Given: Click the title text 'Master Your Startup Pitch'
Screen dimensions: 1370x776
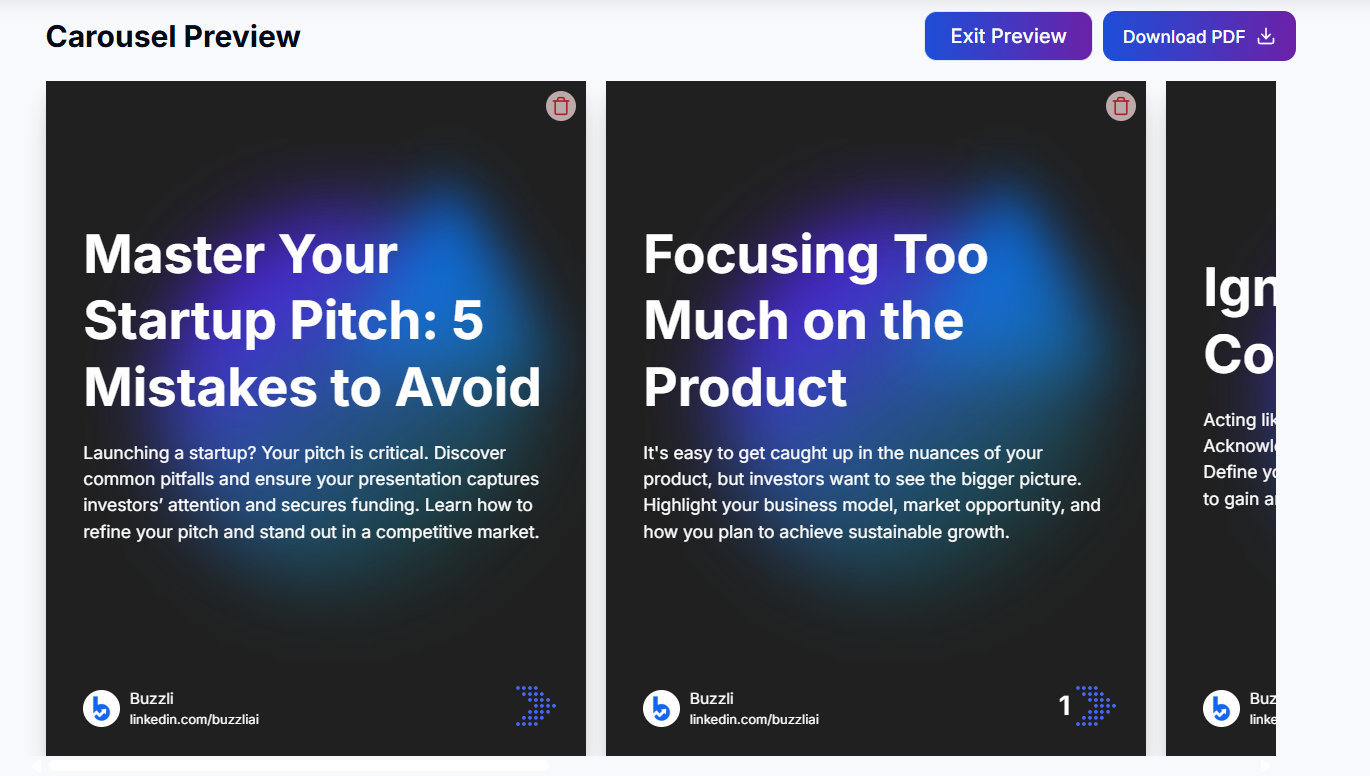Looking at the screenshot, I should click(311, 320).
